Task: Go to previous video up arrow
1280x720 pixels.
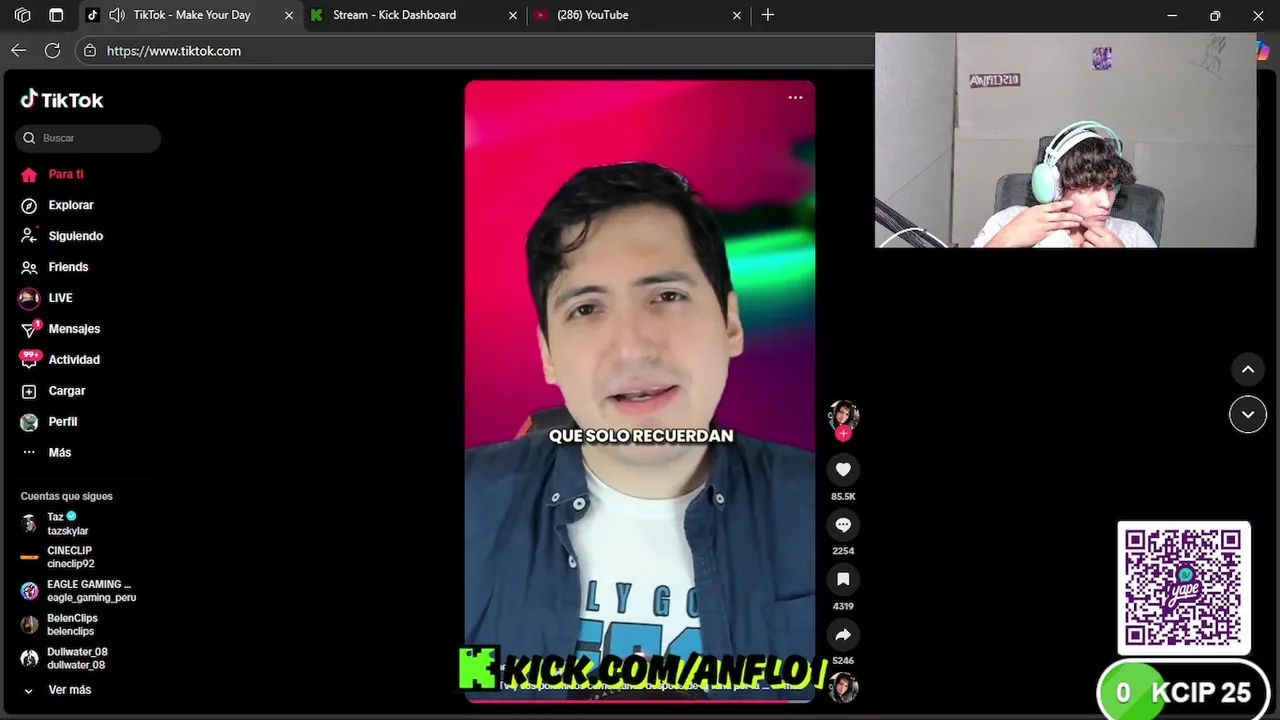Action: pyautogui.click(x=1248, y=370)
